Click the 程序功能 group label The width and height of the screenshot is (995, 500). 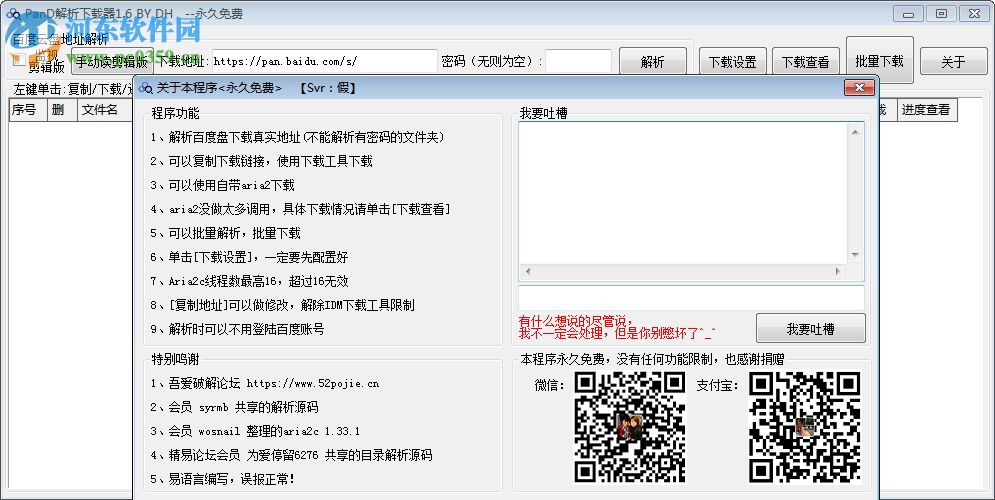(175, 113)
